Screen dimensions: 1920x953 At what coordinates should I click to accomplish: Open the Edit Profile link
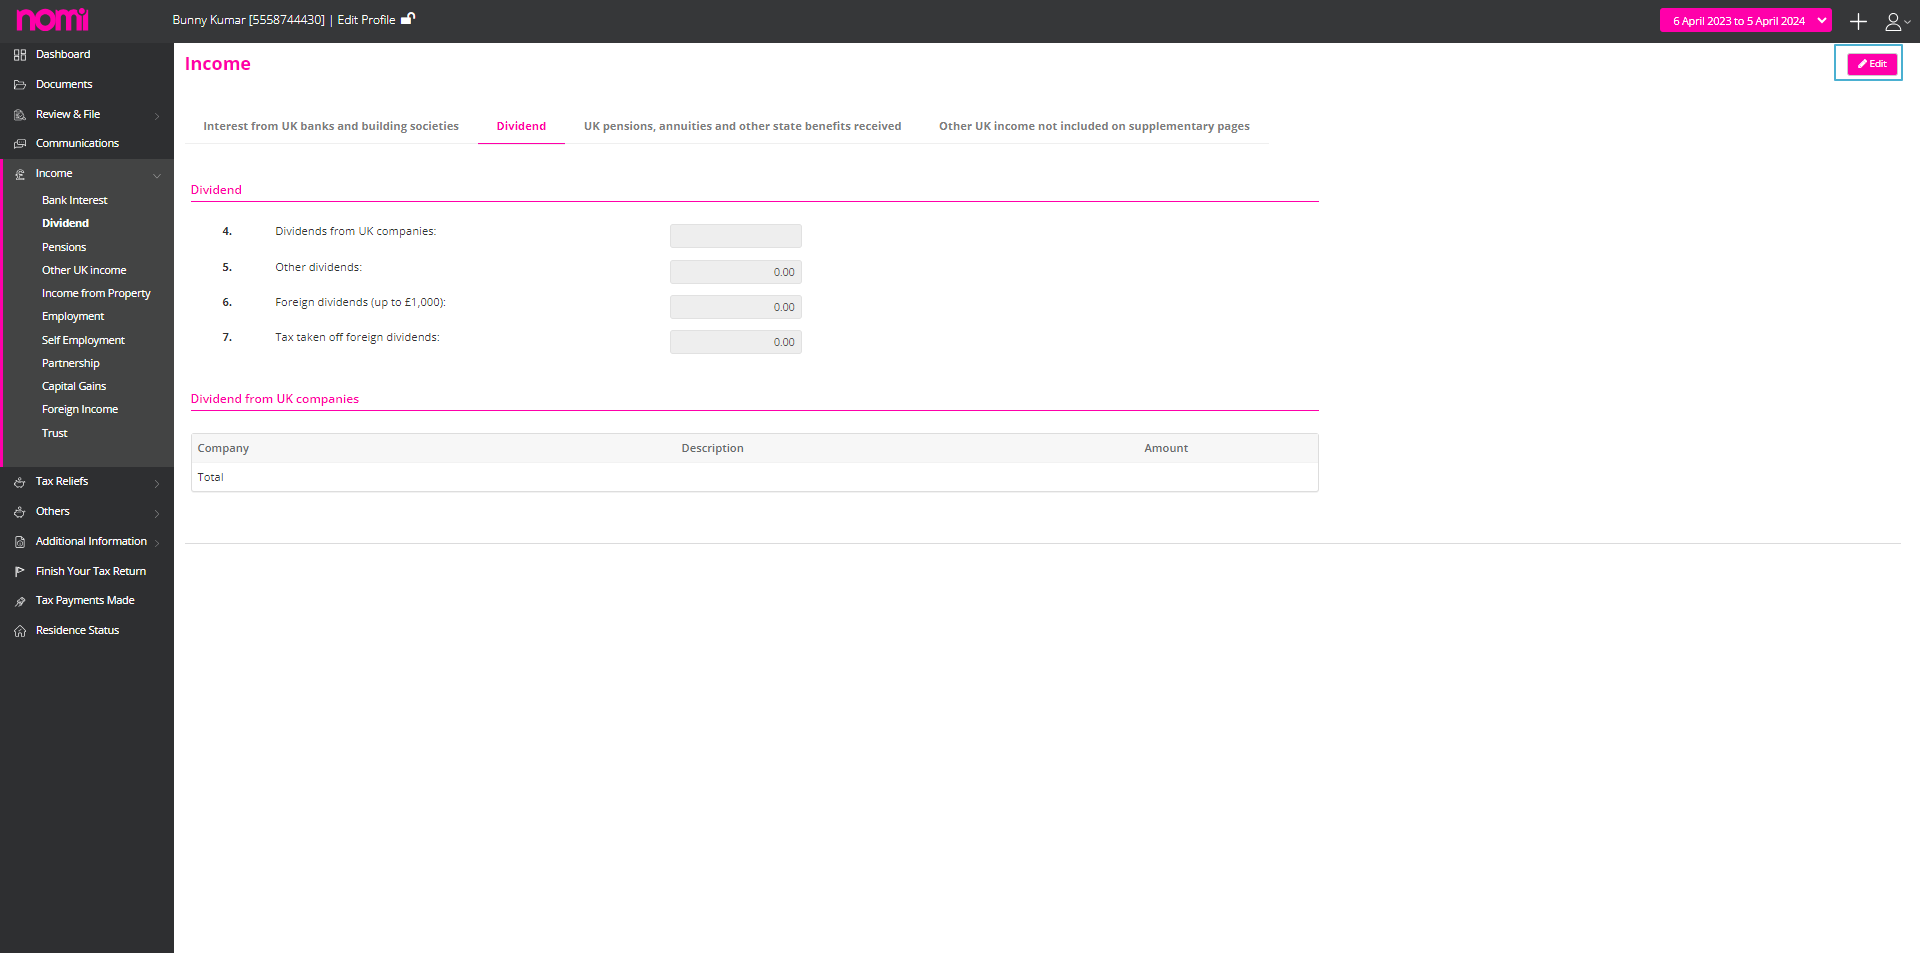(x=366, y=20)
